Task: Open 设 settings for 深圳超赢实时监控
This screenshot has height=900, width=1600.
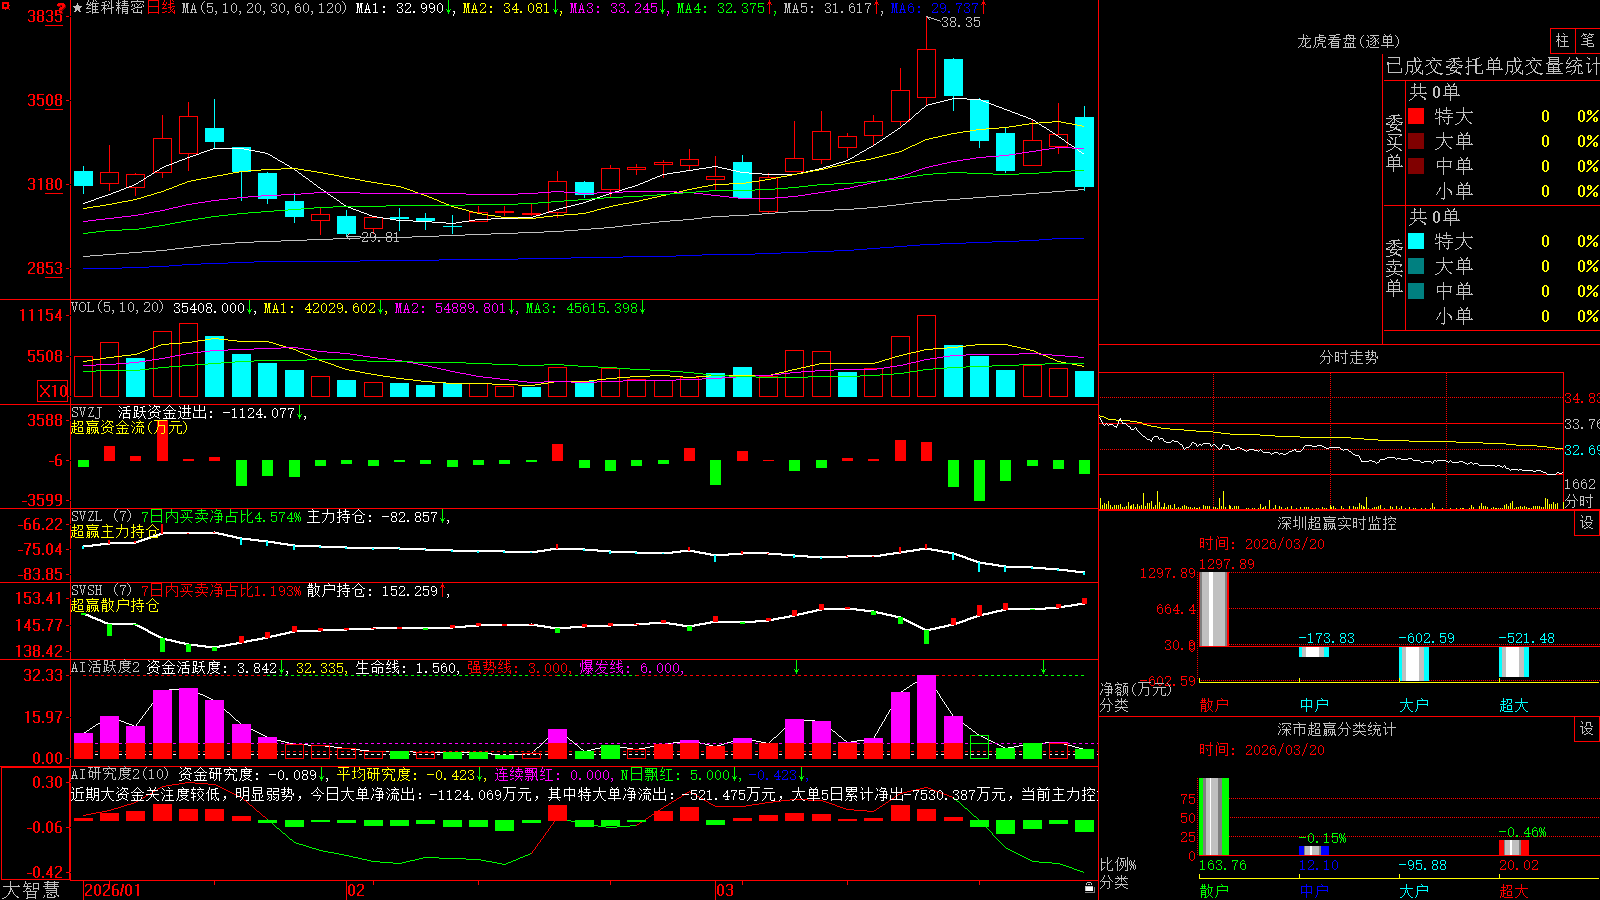Action: pos(1587,523)
